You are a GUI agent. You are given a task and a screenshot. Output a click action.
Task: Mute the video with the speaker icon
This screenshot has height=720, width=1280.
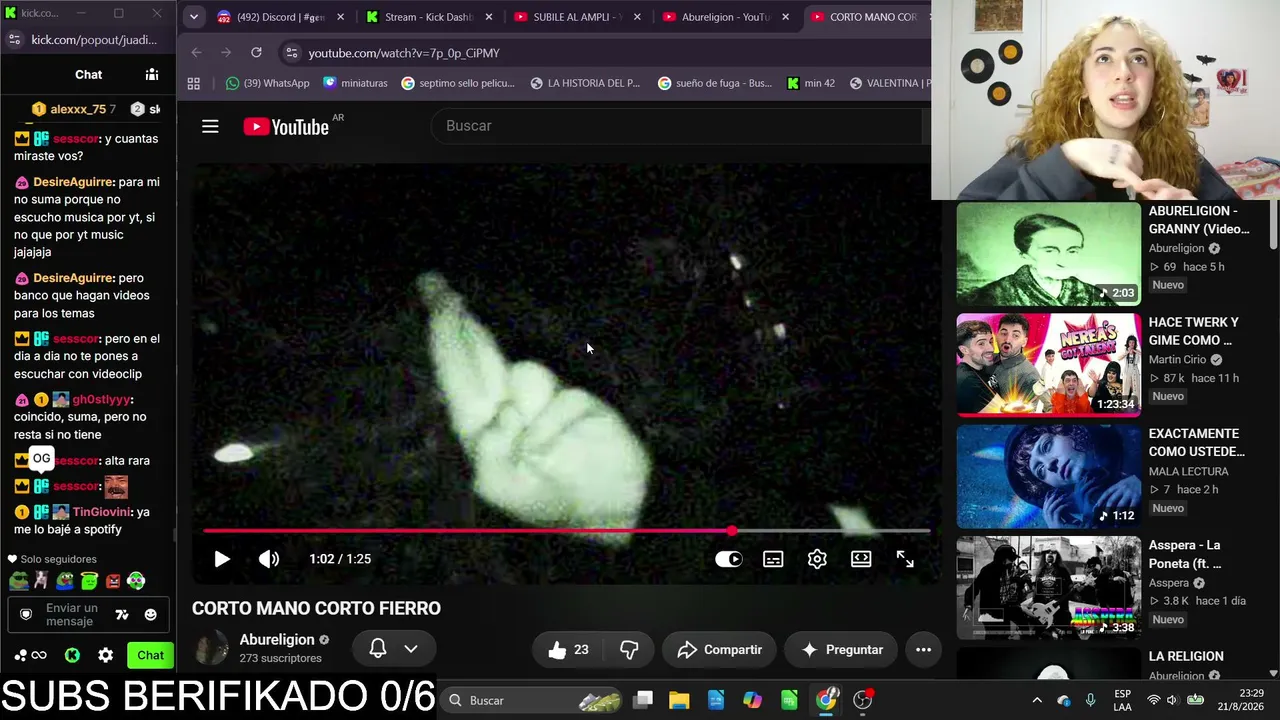click(x=269, y=559)
